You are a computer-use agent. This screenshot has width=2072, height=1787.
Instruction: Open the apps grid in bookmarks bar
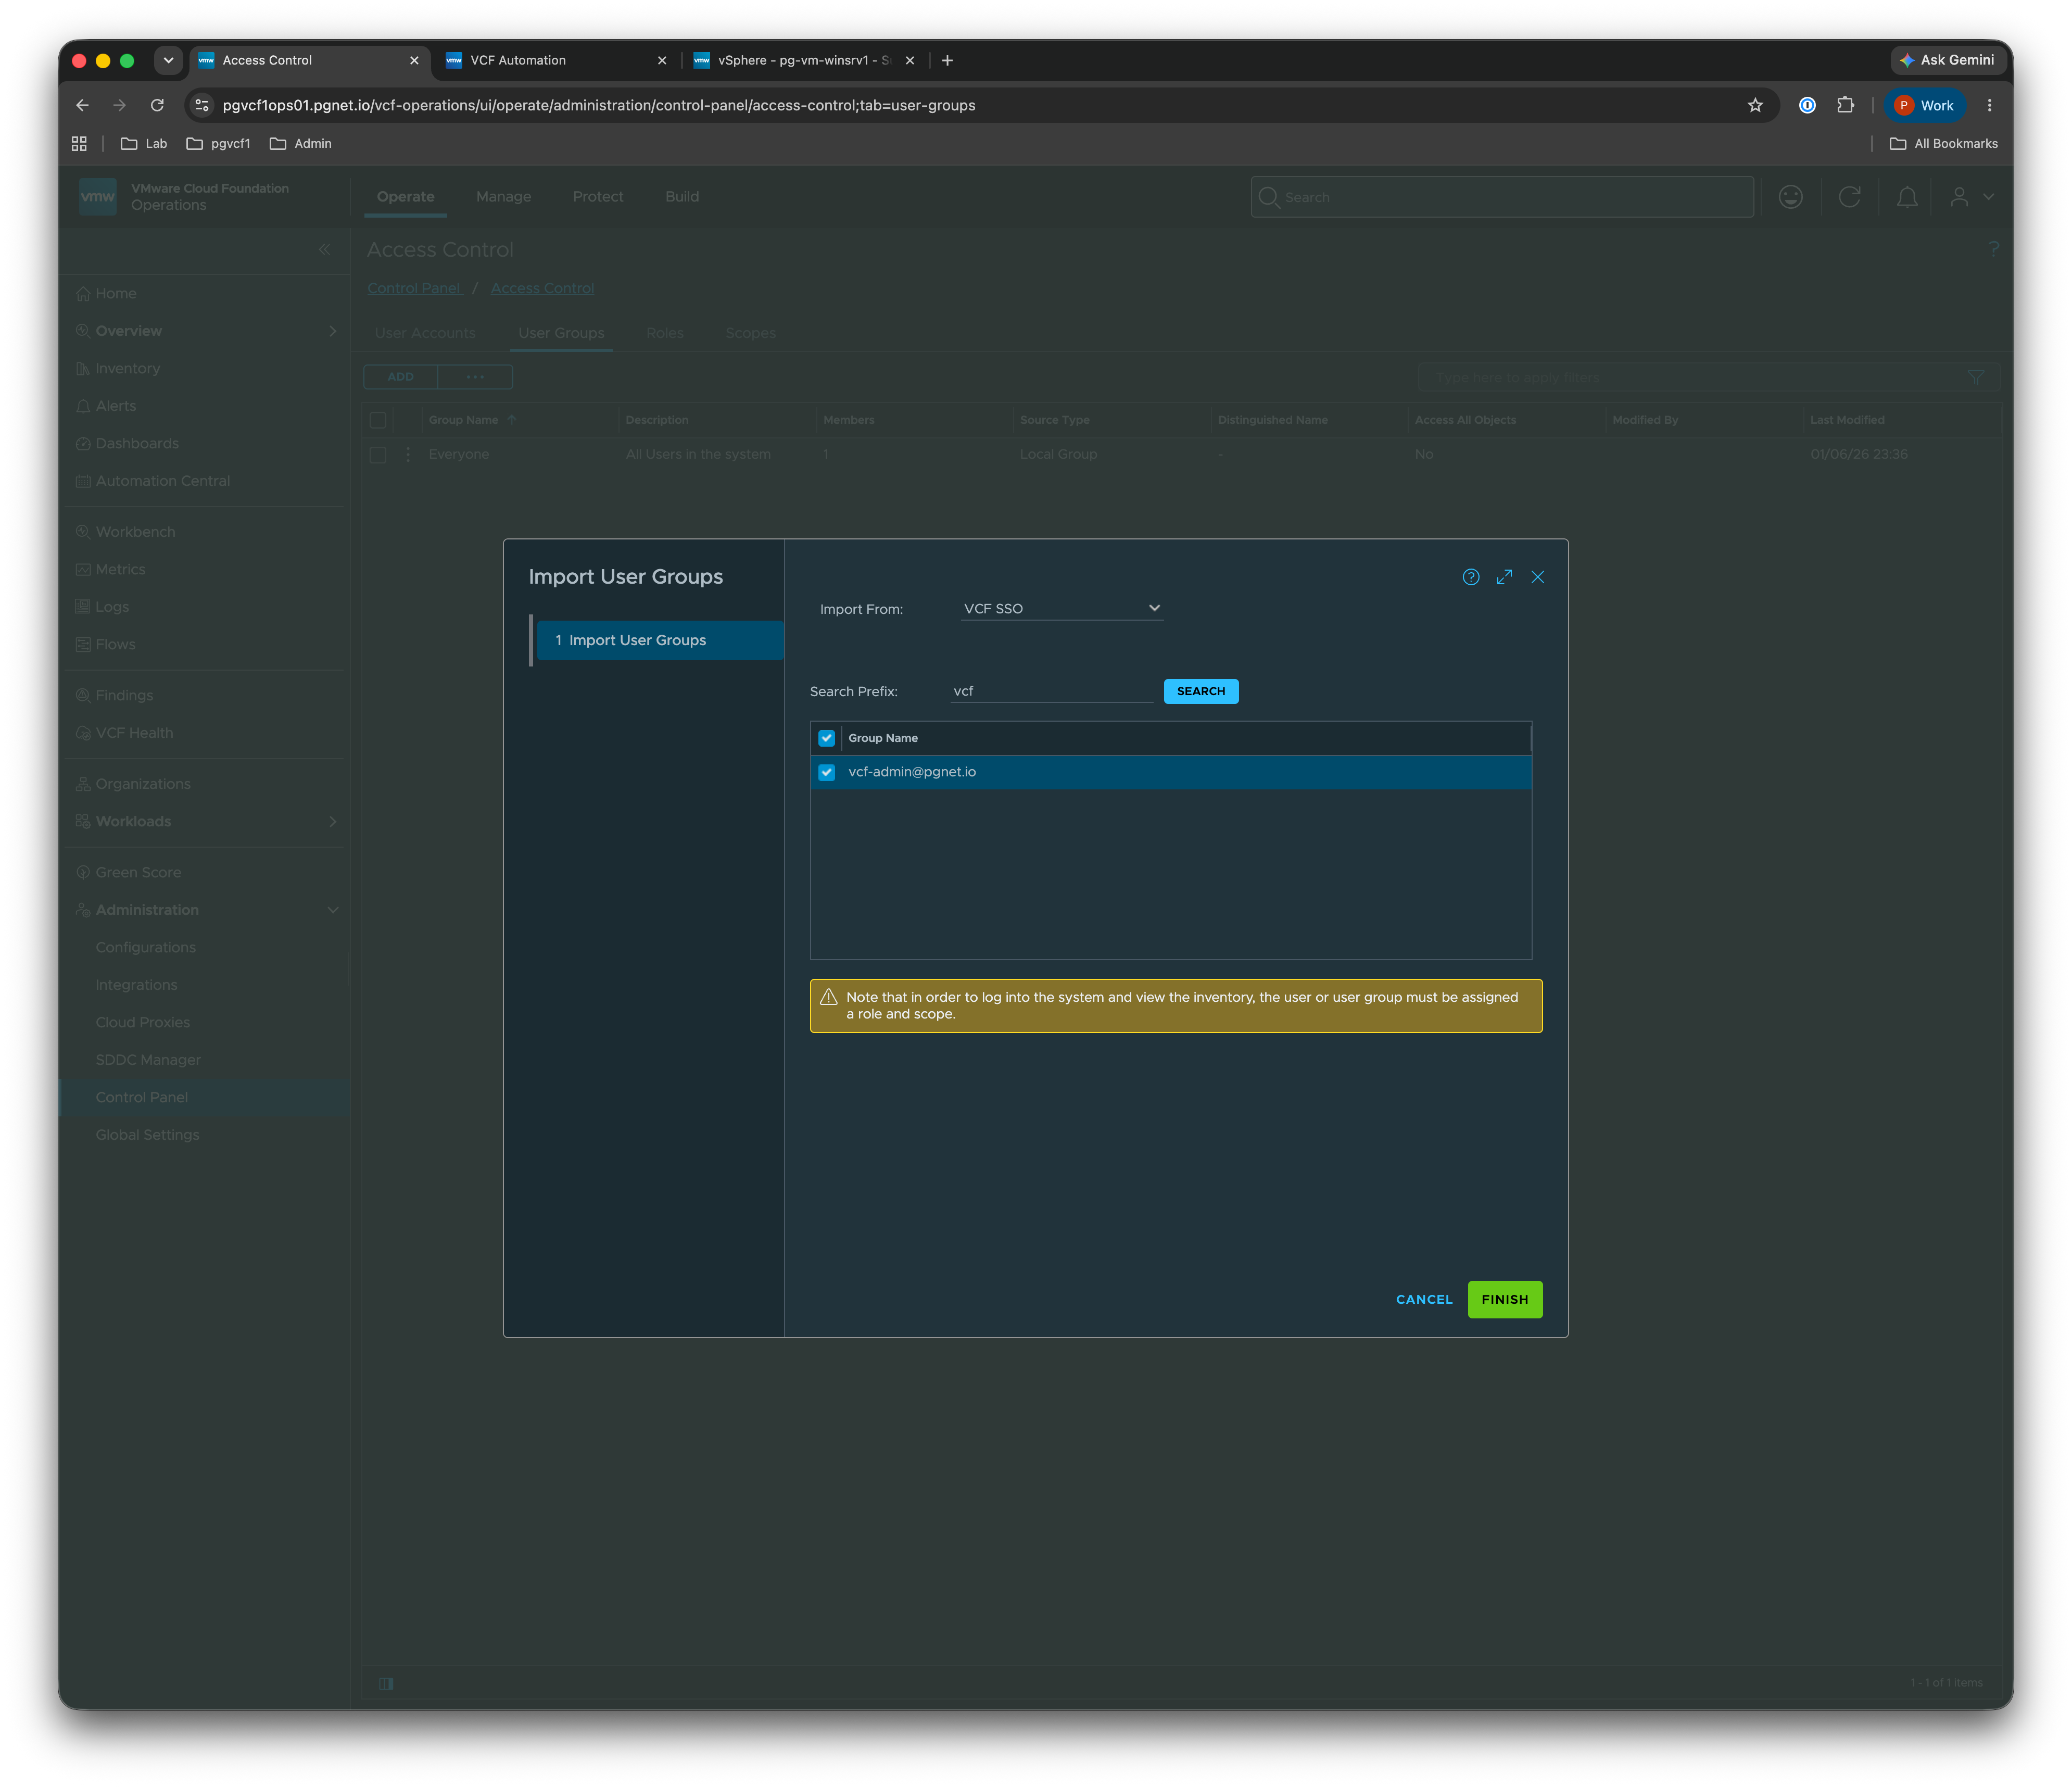point(79,144)
